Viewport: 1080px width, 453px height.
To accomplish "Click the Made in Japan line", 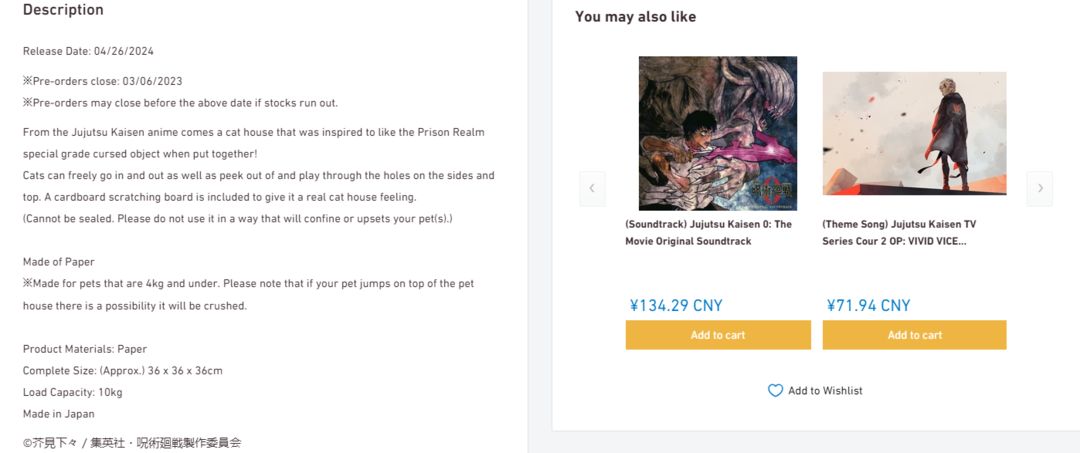I will click(59, 414).
